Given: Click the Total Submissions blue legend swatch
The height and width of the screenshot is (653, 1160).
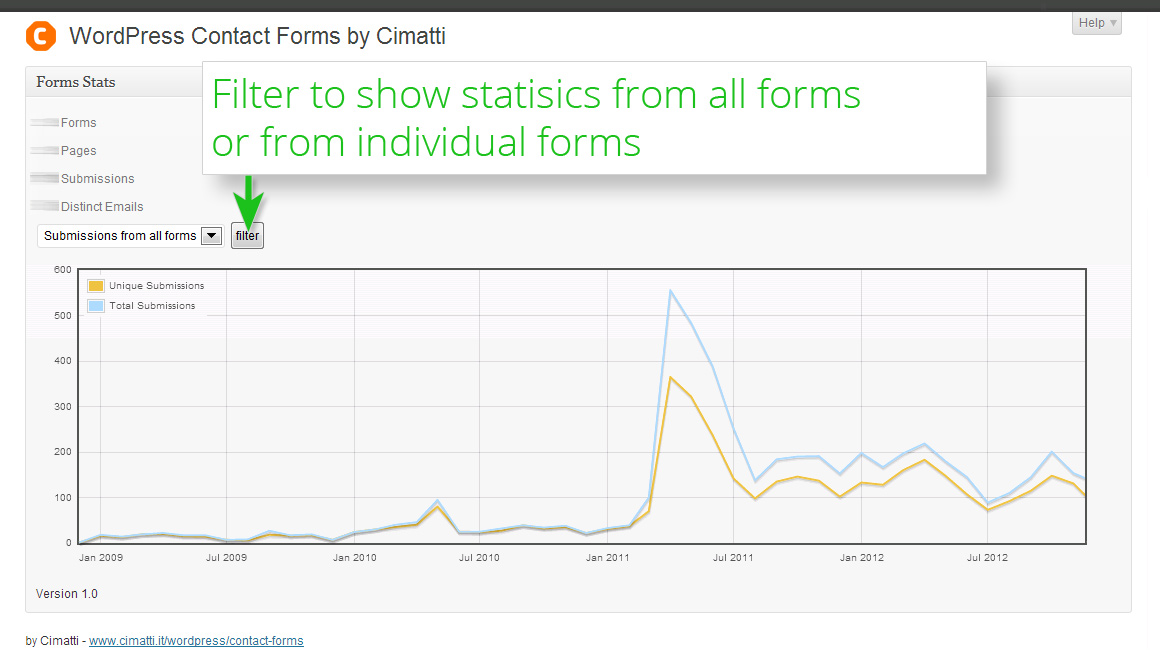Looking at the screenshot, I should click(x=95, y=305).
